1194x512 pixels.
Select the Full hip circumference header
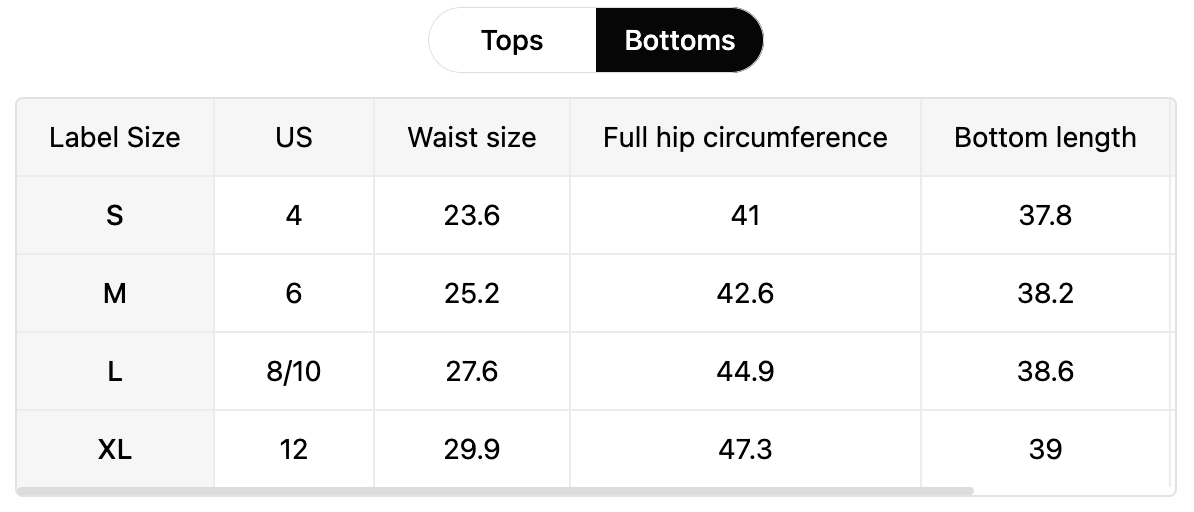click(x=745, y=138)
